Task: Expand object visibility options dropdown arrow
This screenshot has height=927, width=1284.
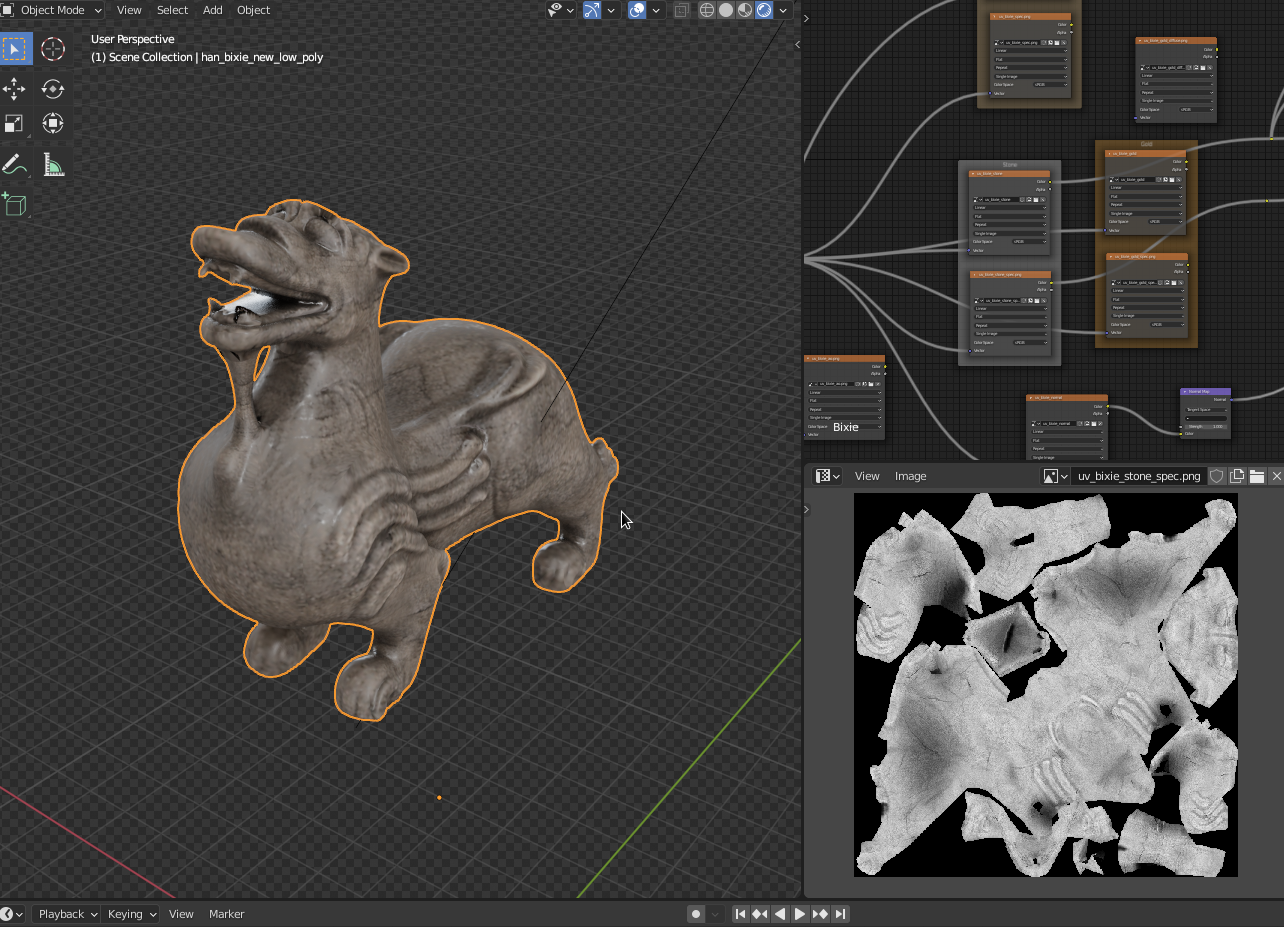Action: click(570, 10)
